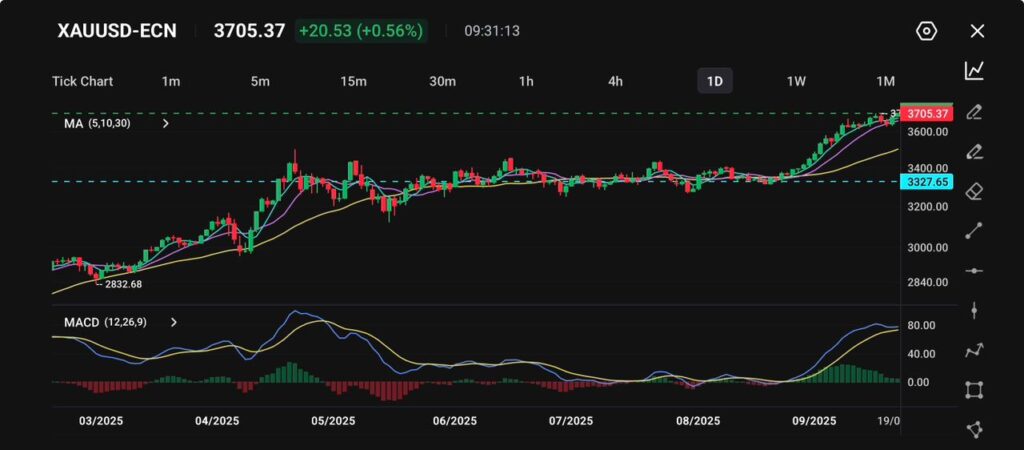The width and height of the screenshot is (1024, 450).
Task: Switch to the Tick Chart timeframe
Action: (82, 81)
